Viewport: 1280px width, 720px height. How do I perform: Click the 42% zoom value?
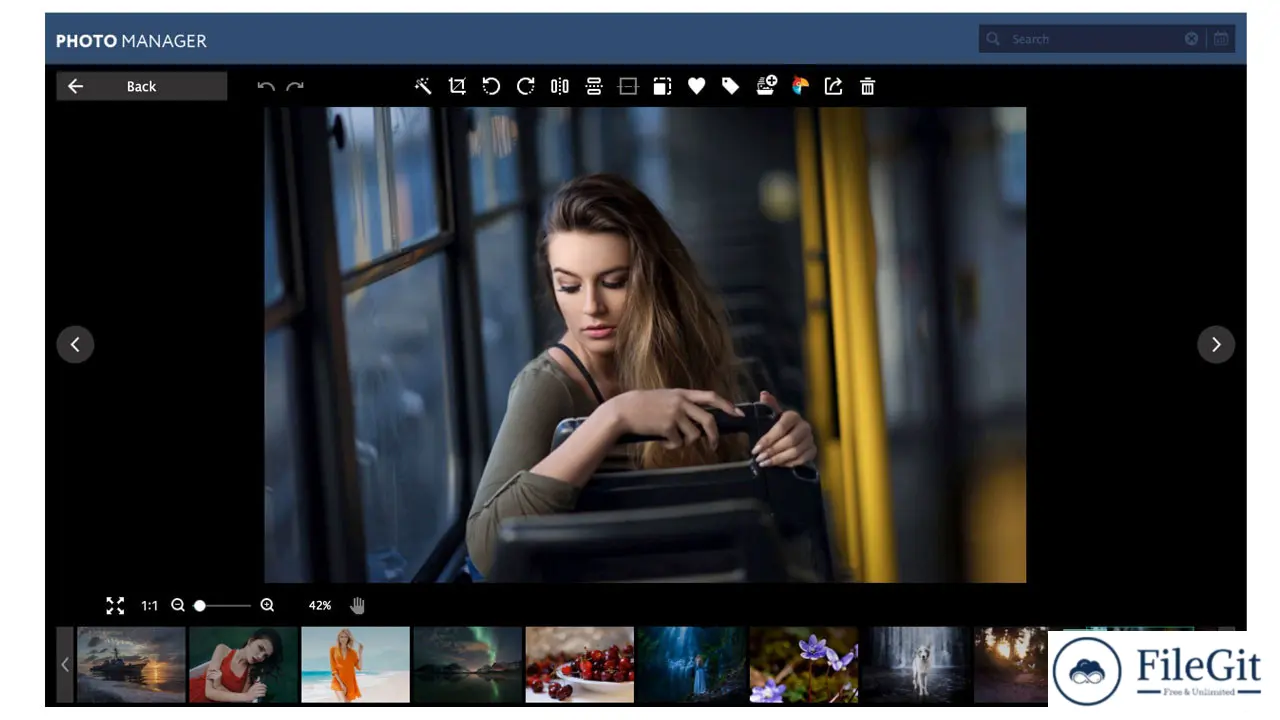[320, 605]
